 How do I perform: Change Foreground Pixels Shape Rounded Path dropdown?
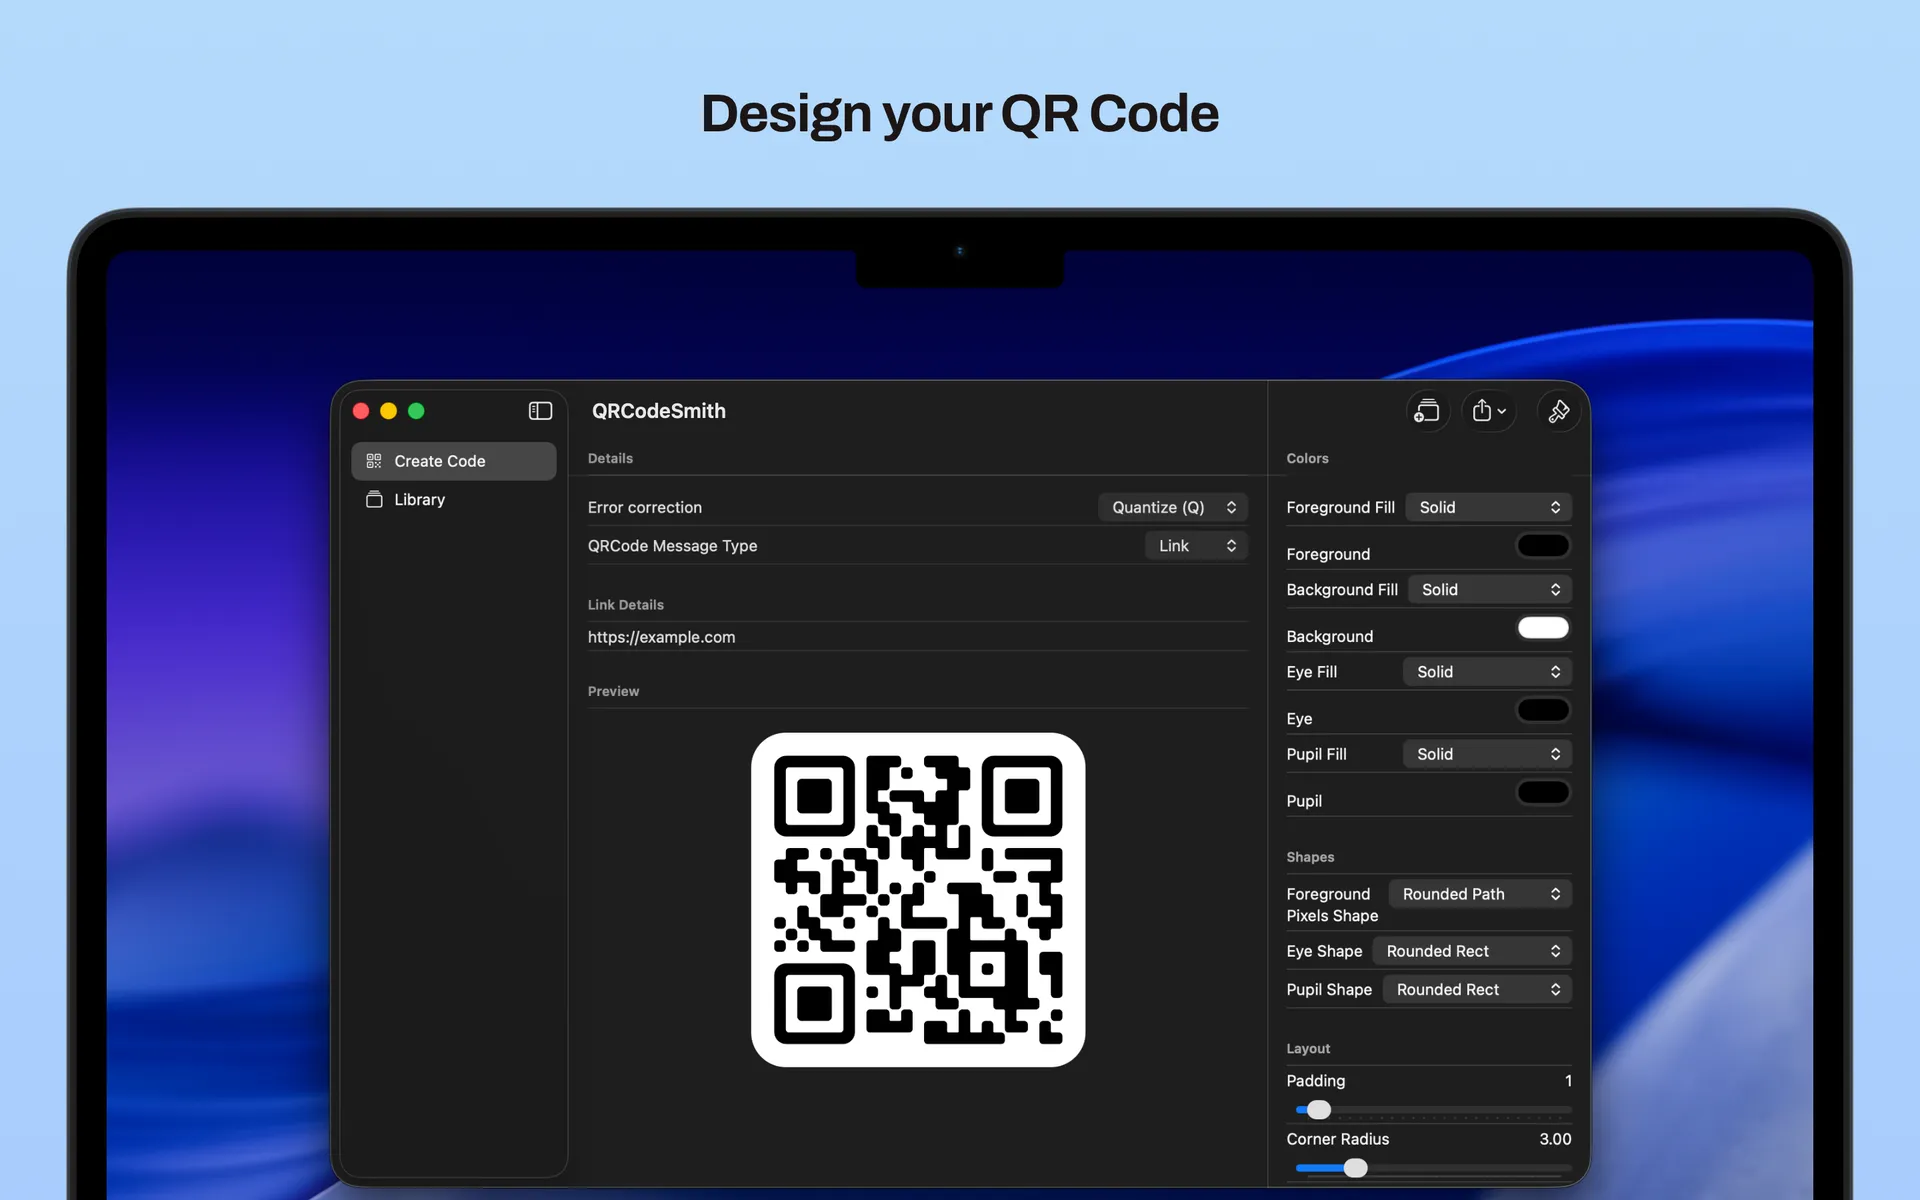pyautogui.click(x=1479, y=894)
